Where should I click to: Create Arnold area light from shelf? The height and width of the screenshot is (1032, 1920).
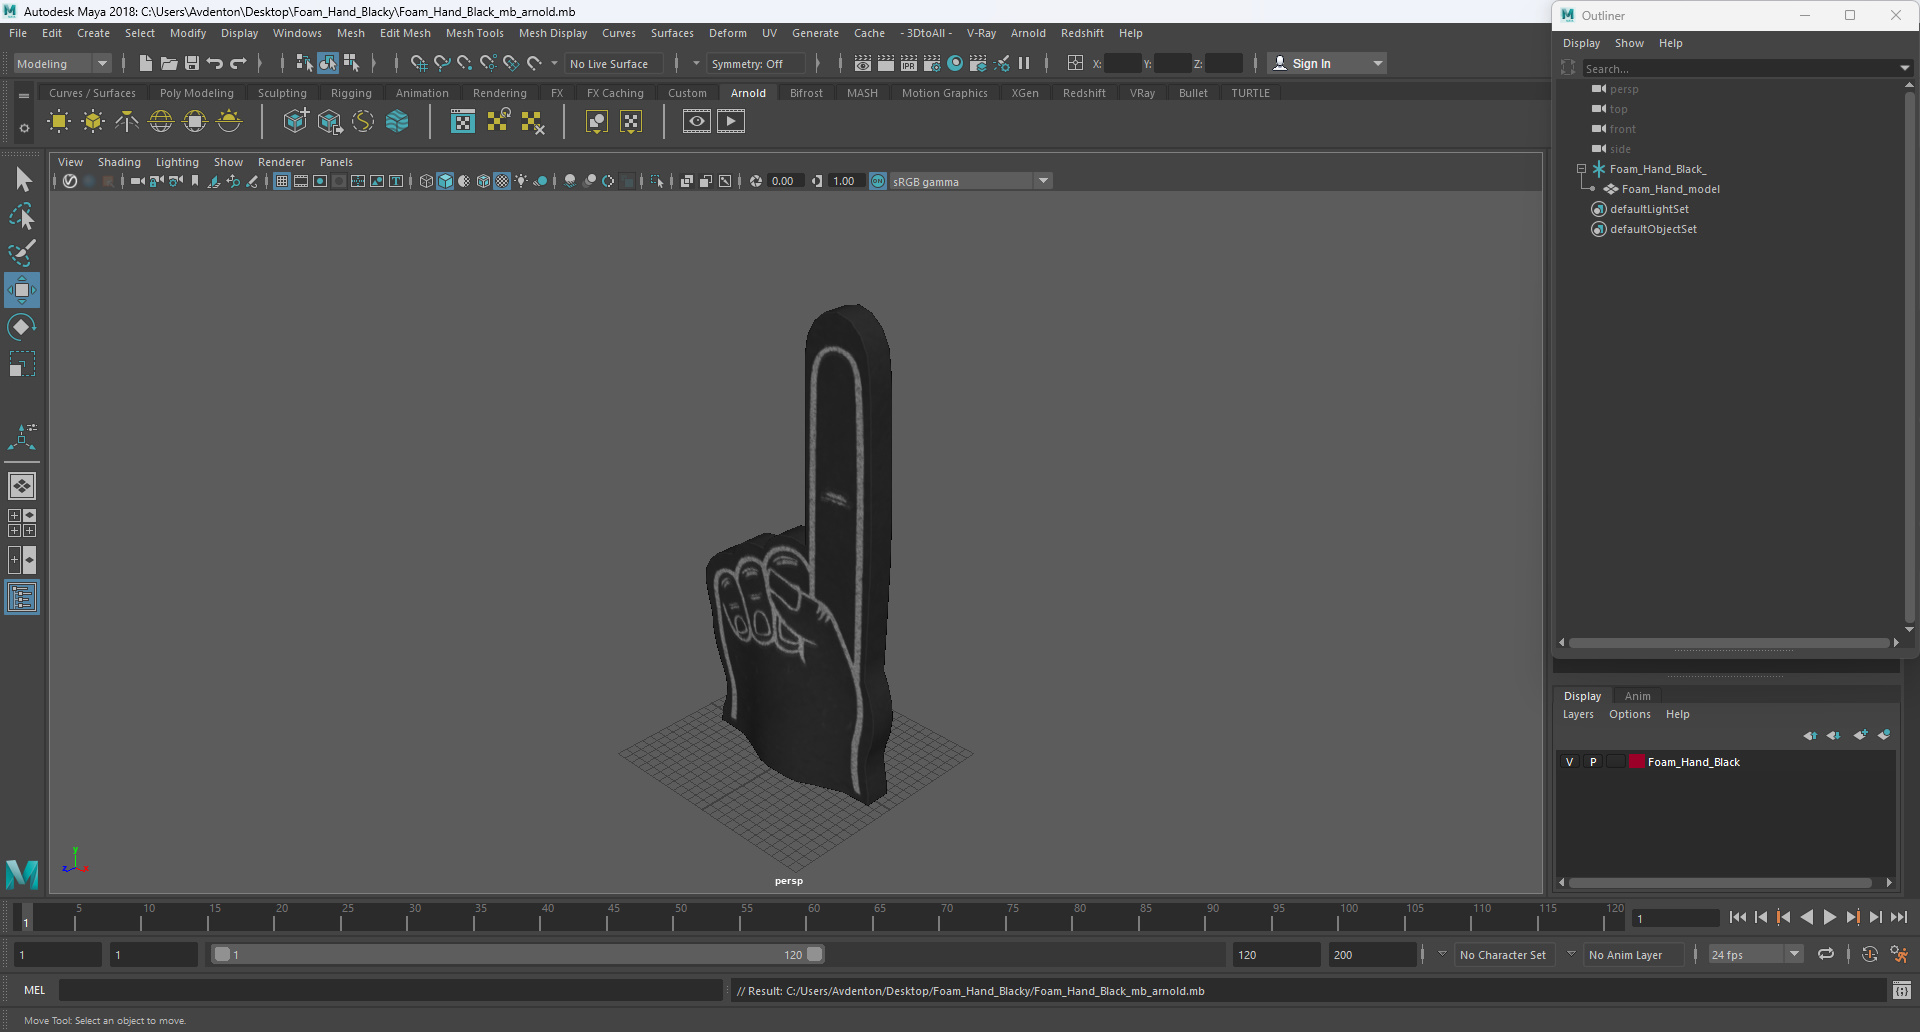click(x=59, y=122)
